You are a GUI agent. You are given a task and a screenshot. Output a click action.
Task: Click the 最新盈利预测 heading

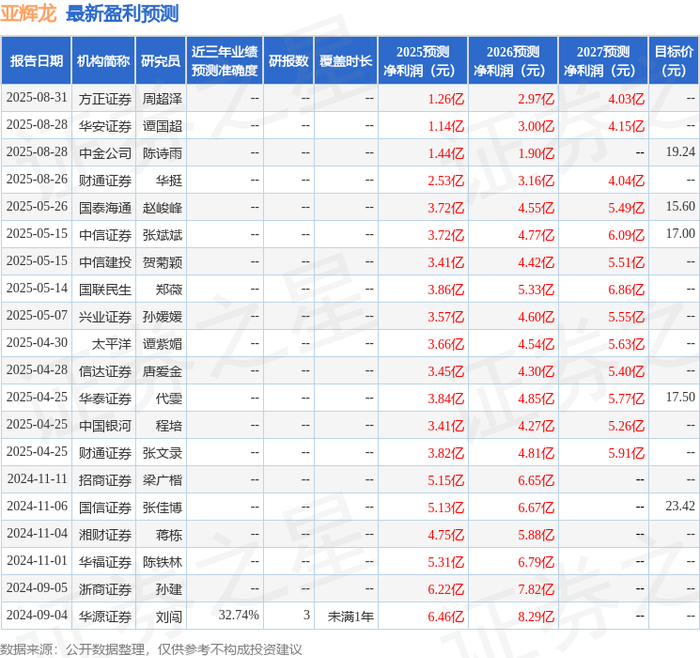tap(122, 13)
